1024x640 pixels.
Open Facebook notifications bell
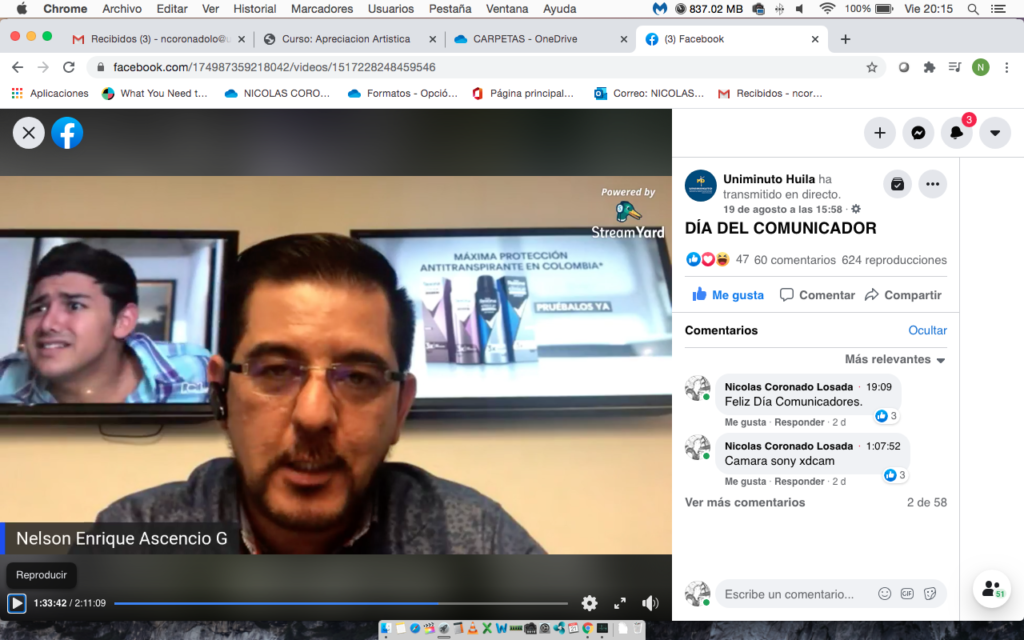click(957, 133)
